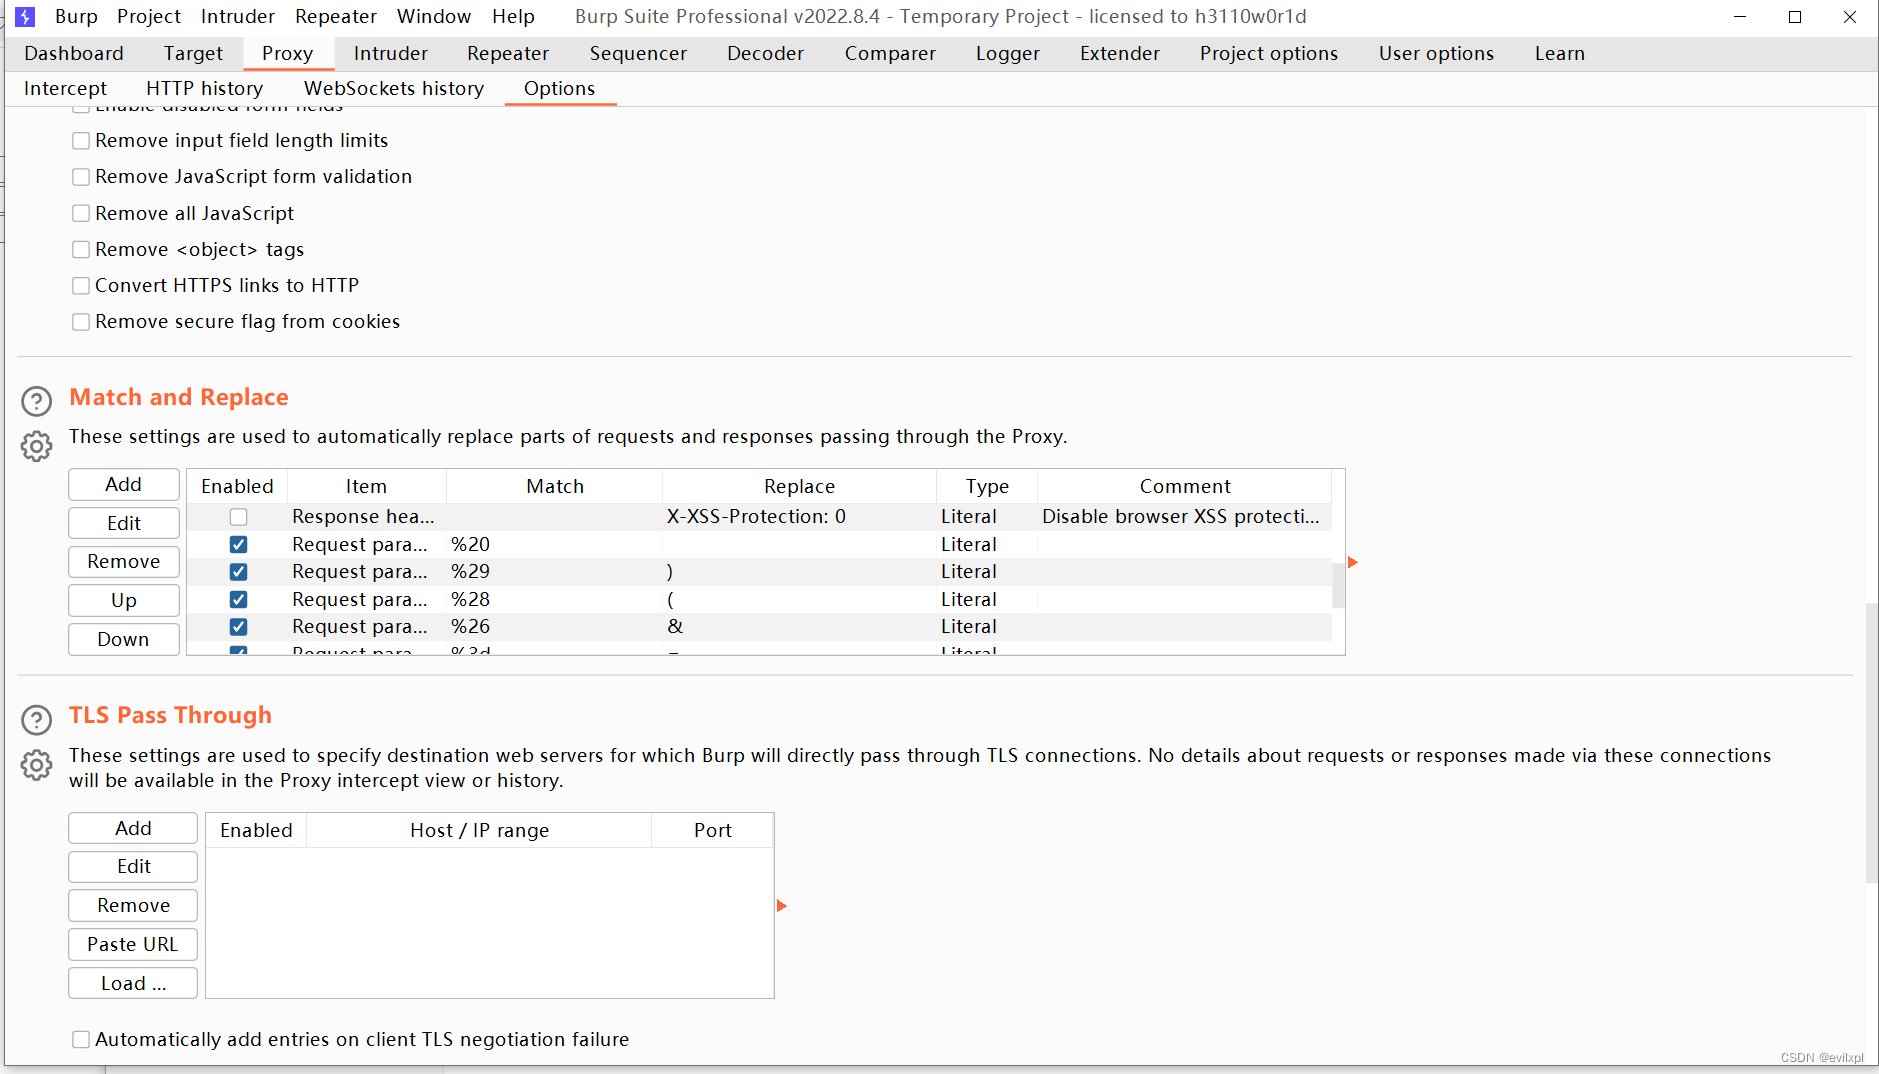Open the WebSockets history sub-tab
This screenshot has width=1879, height=1074.
[394, 89]
